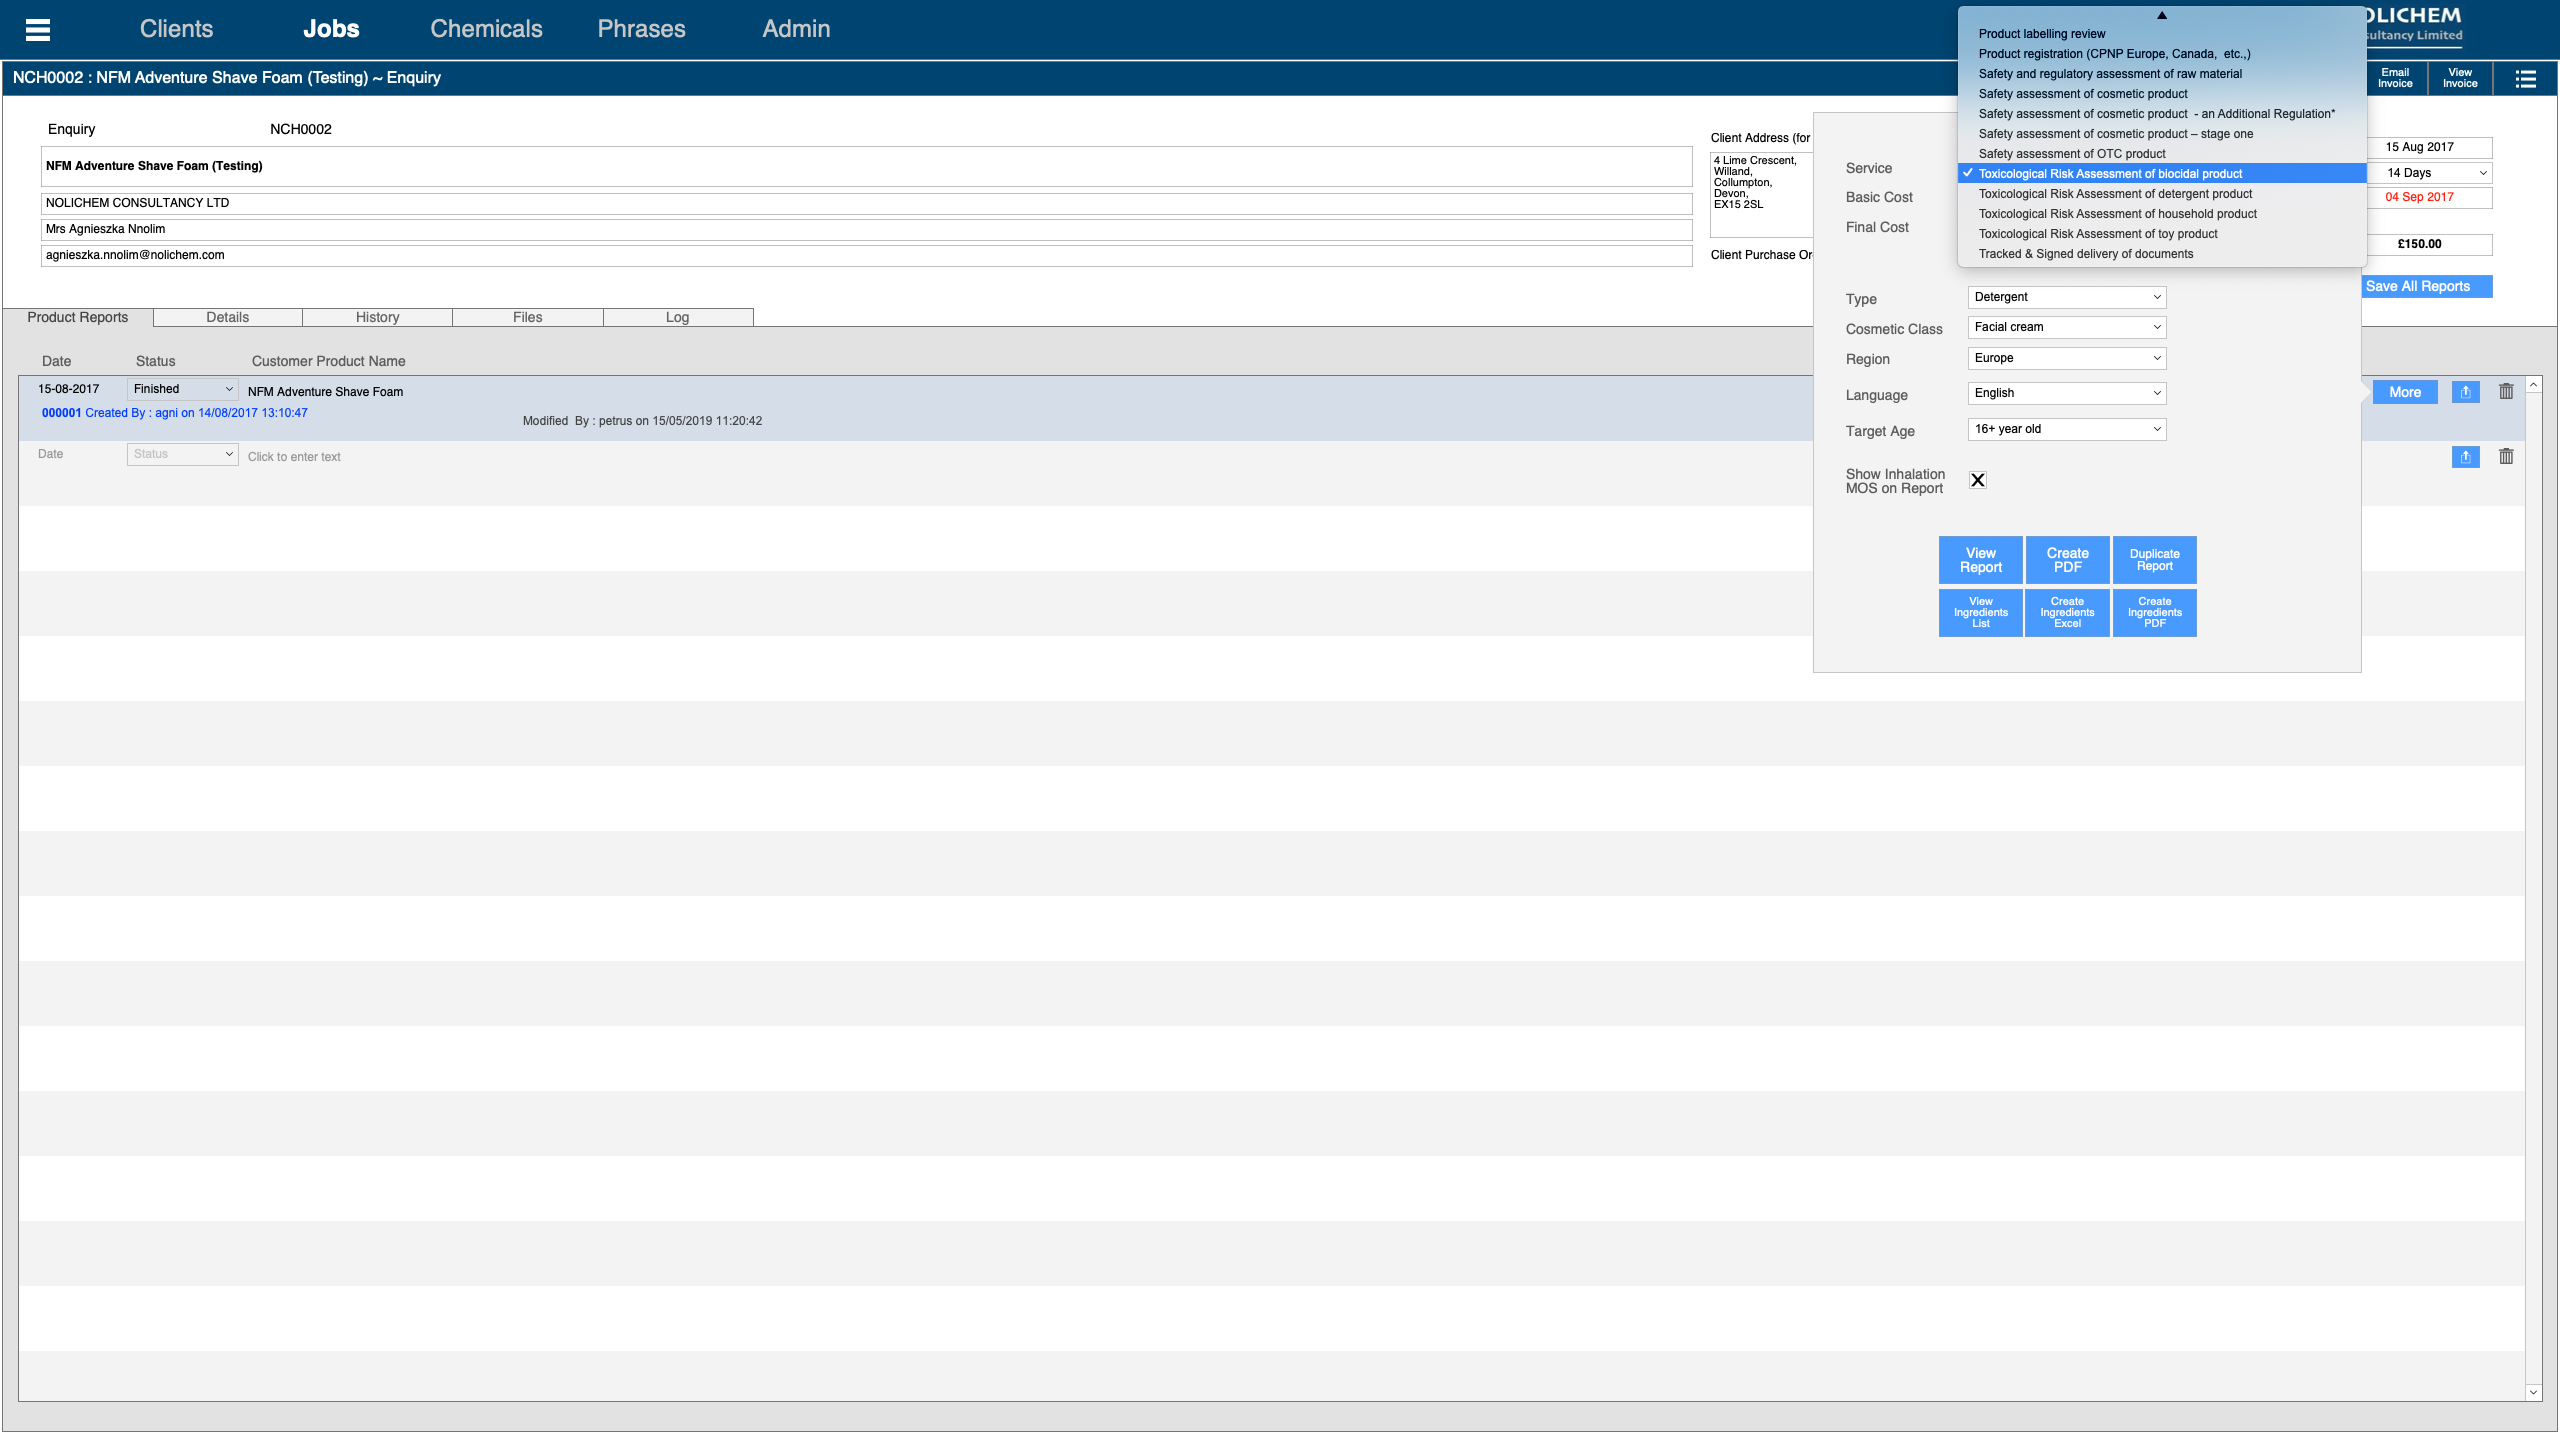Click the list icon in the header bar
2560x1440 pixels.
point(2525,79)
